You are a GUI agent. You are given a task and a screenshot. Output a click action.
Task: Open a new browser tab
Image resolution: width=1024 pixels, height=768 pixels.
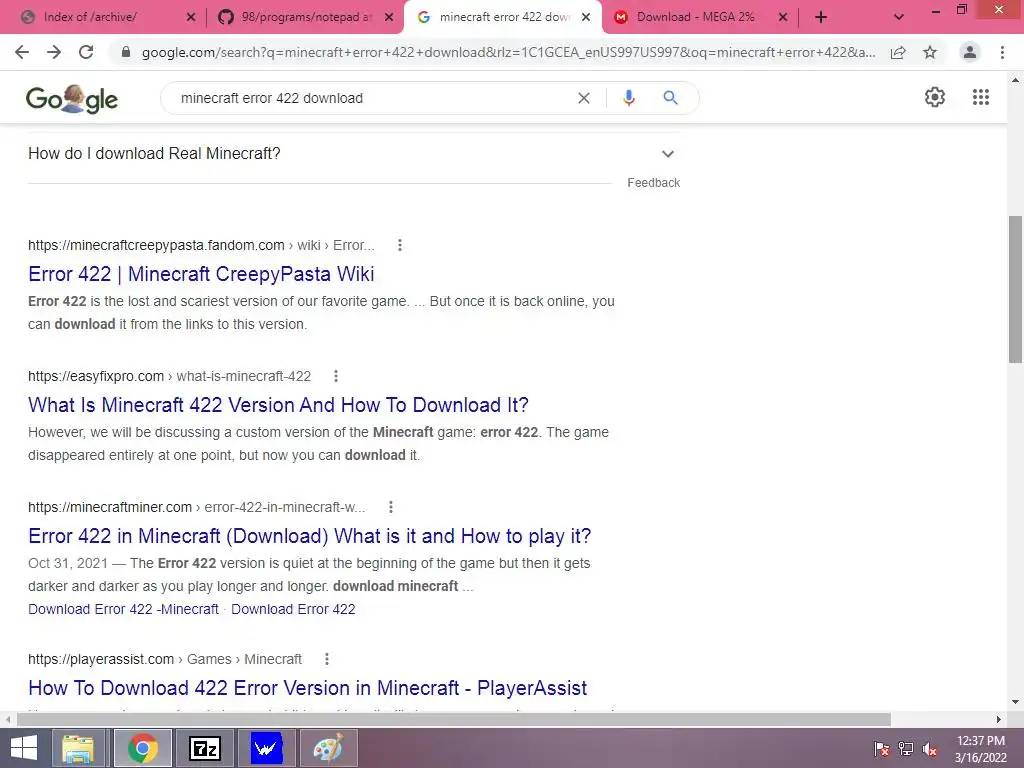click(821, 18)
